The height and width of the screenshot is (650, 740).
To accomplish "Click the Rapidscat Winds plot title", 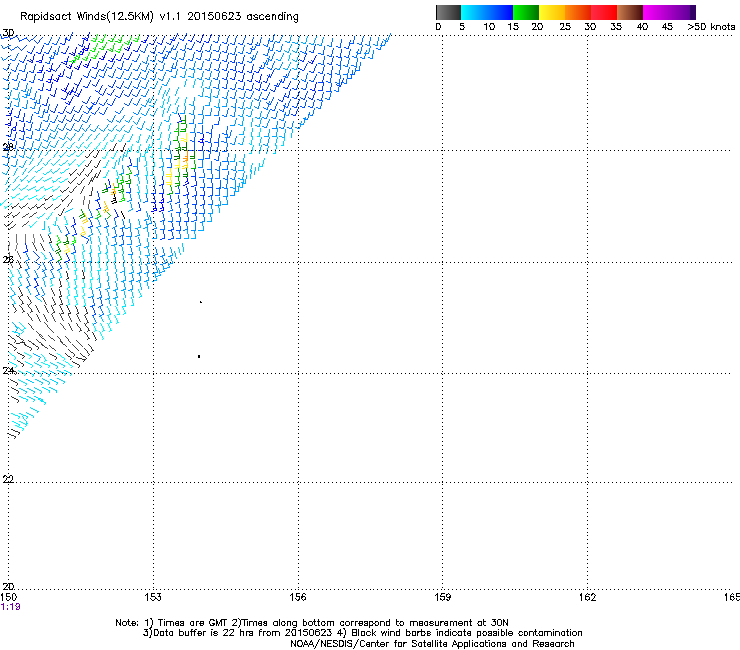I will [159, 17].
